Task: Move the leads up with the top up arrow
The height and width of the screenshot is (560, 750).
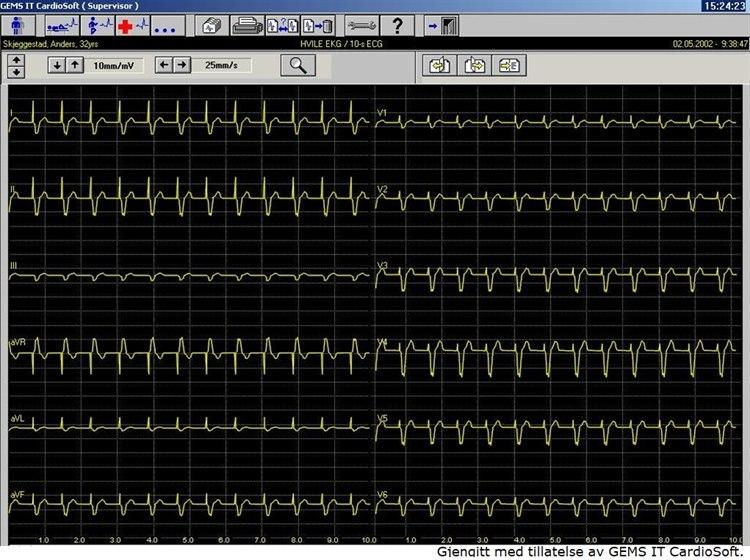Action: (x=16, y=60)
